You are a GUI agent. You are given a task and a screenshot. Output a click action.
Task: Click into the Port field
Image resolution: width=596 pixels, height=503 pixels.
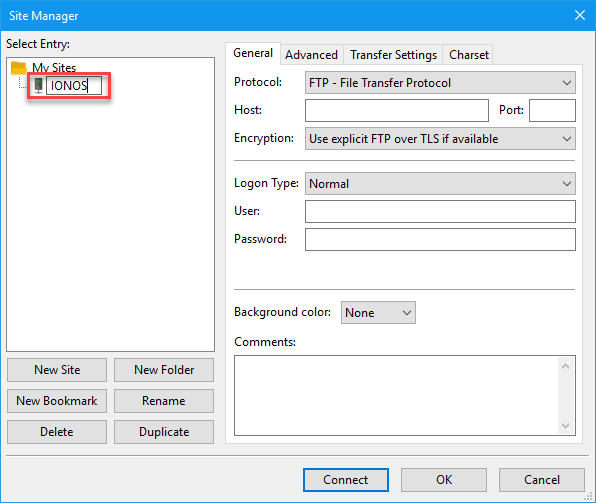(552, 111)
